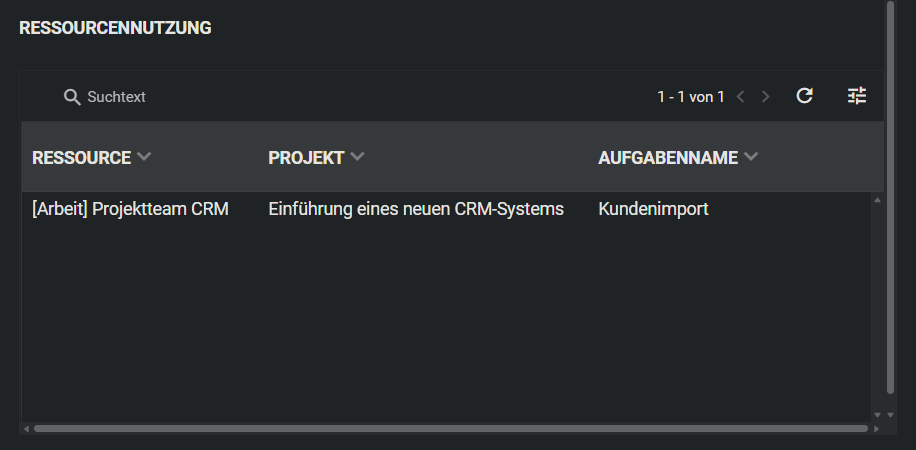Screen dimensions: 916x450
Task: Click the magnifier search icon
Action: pos(72,97)
